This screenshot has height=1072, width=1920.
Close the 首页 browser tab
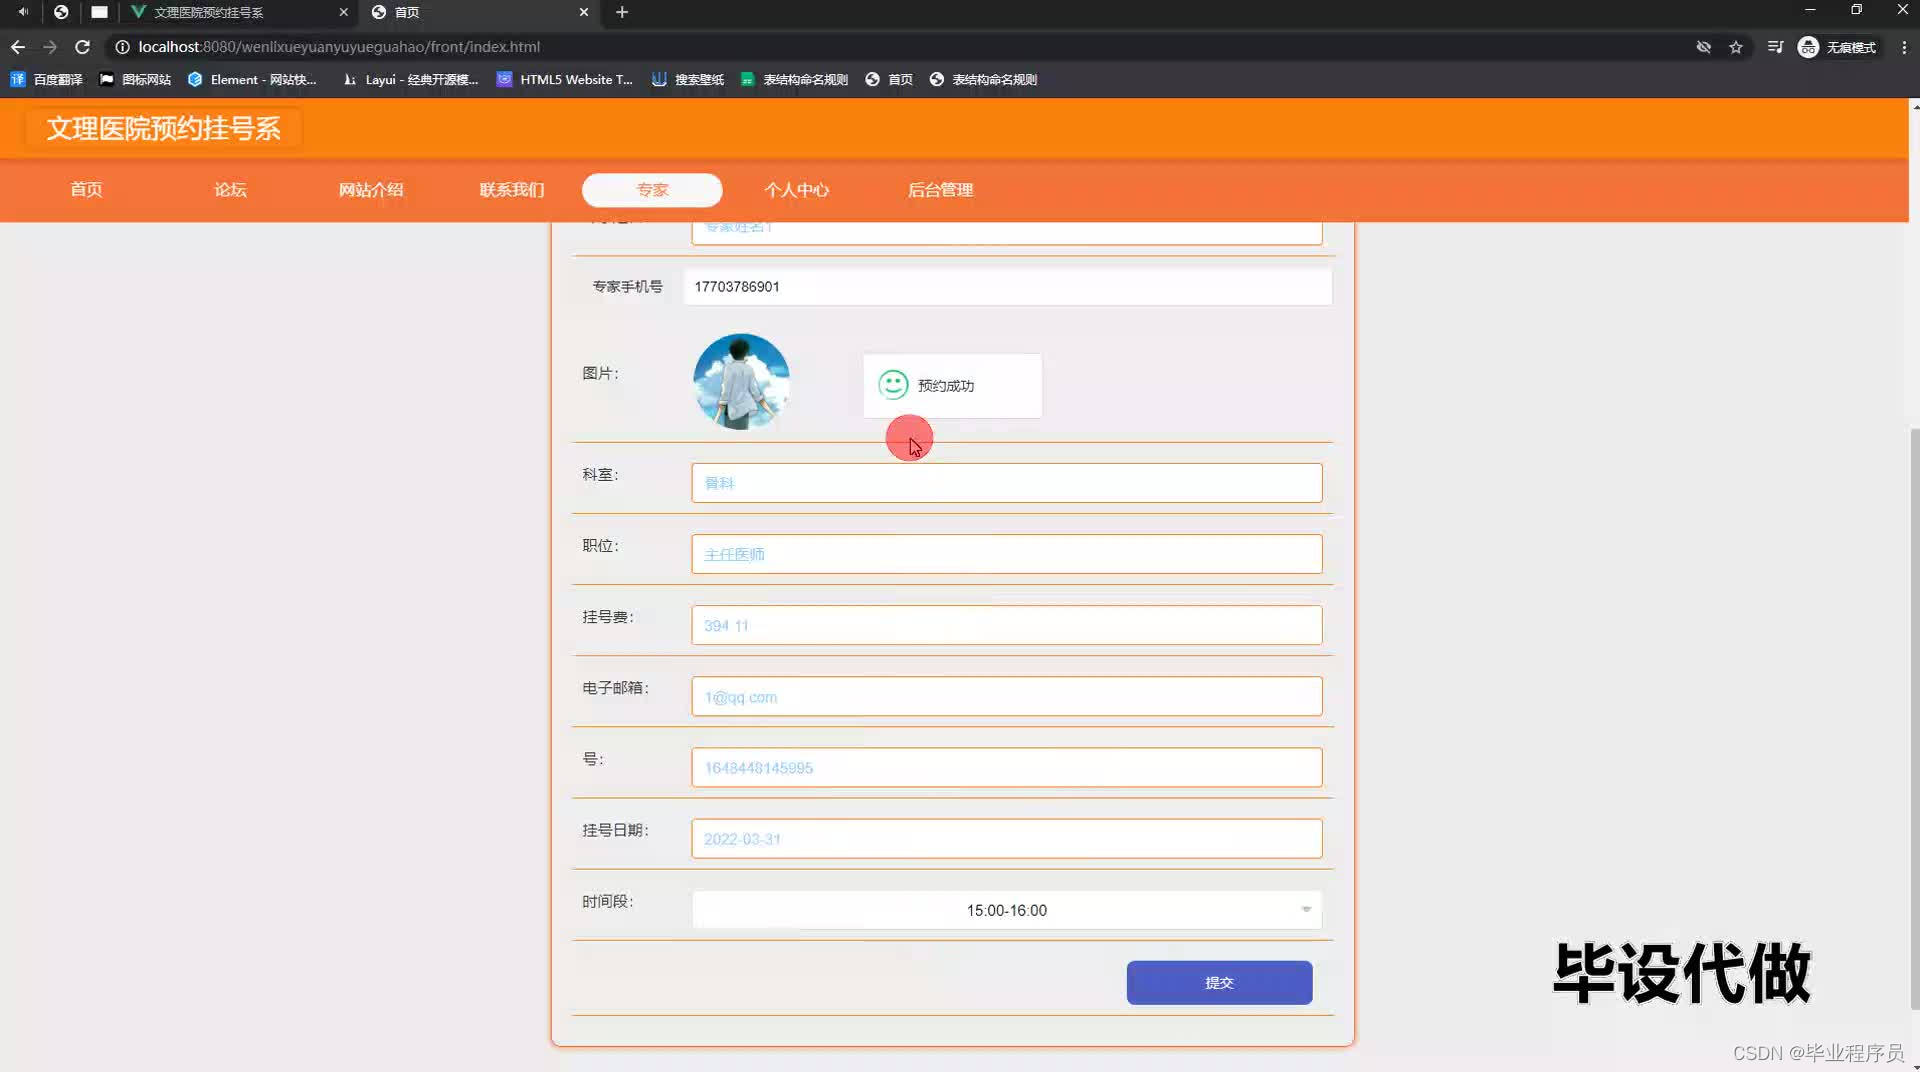(584, 12)
